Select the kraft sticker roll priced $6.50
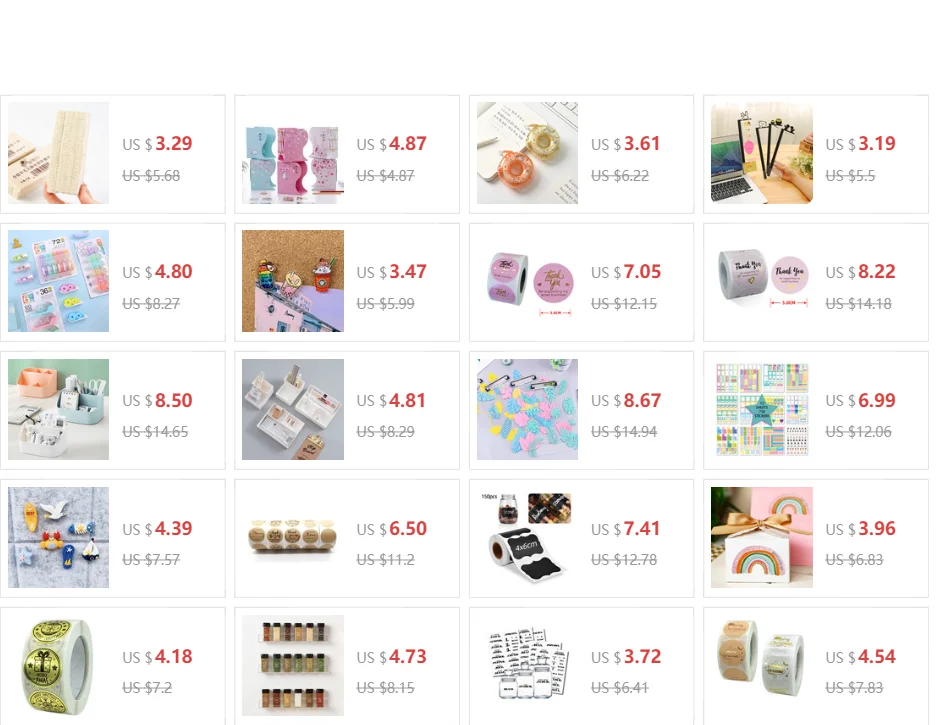Screen dimensions: 943x725 click(293, 537)
